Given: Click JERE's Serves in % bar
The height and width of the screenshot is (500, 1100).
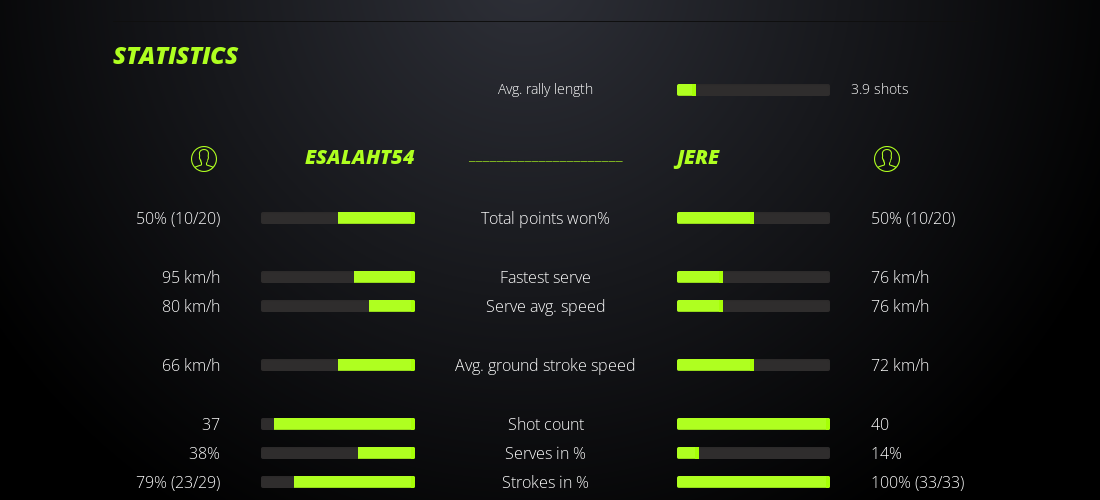Looking at the screenshot, I should point(753,453).
